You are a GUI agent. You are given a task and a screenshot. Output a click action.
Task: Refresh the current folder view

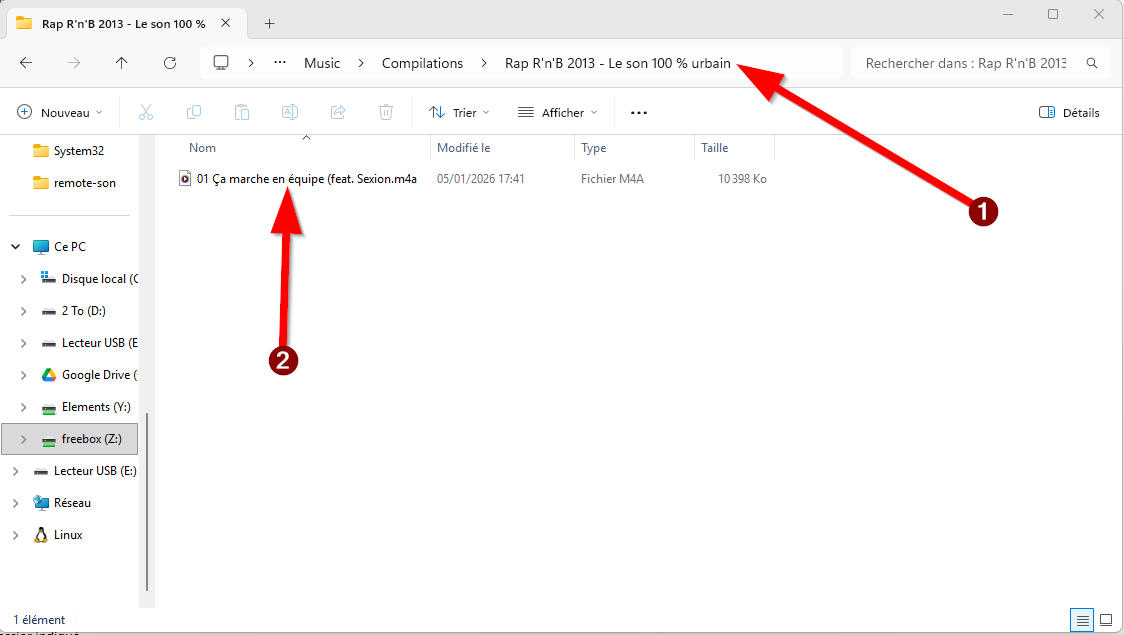click(x=170, y=63)
